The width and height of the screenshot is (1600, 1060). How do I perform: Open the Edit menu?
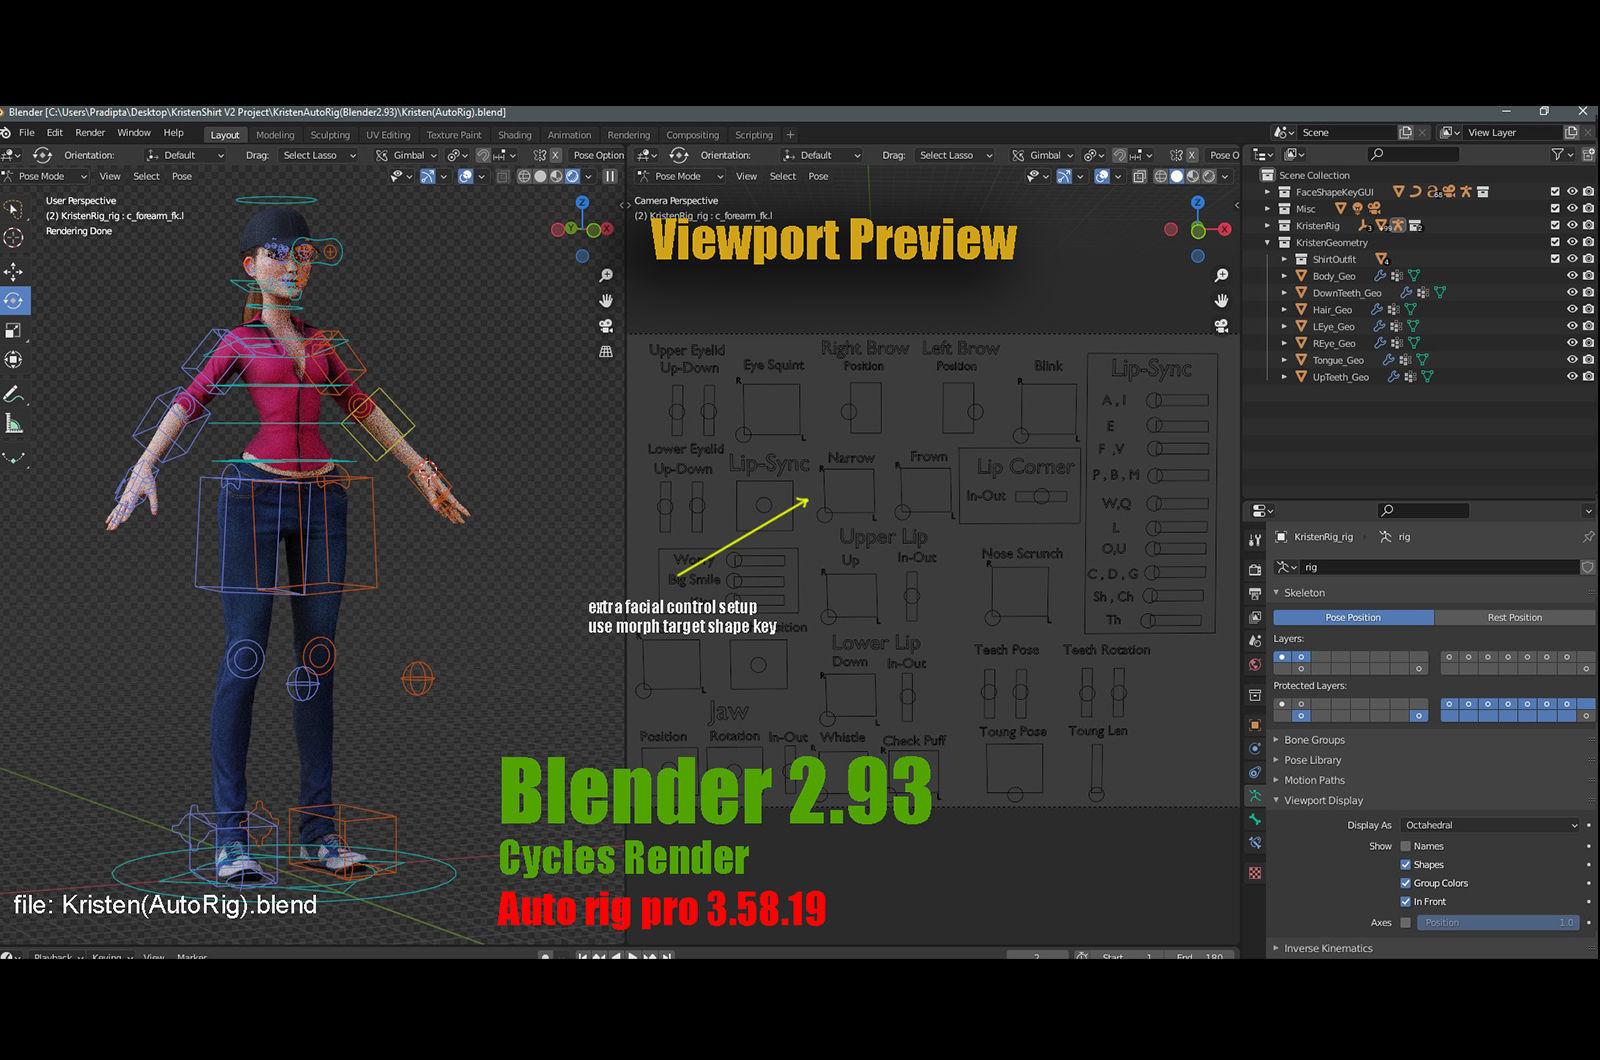click(x=55, y=133)
